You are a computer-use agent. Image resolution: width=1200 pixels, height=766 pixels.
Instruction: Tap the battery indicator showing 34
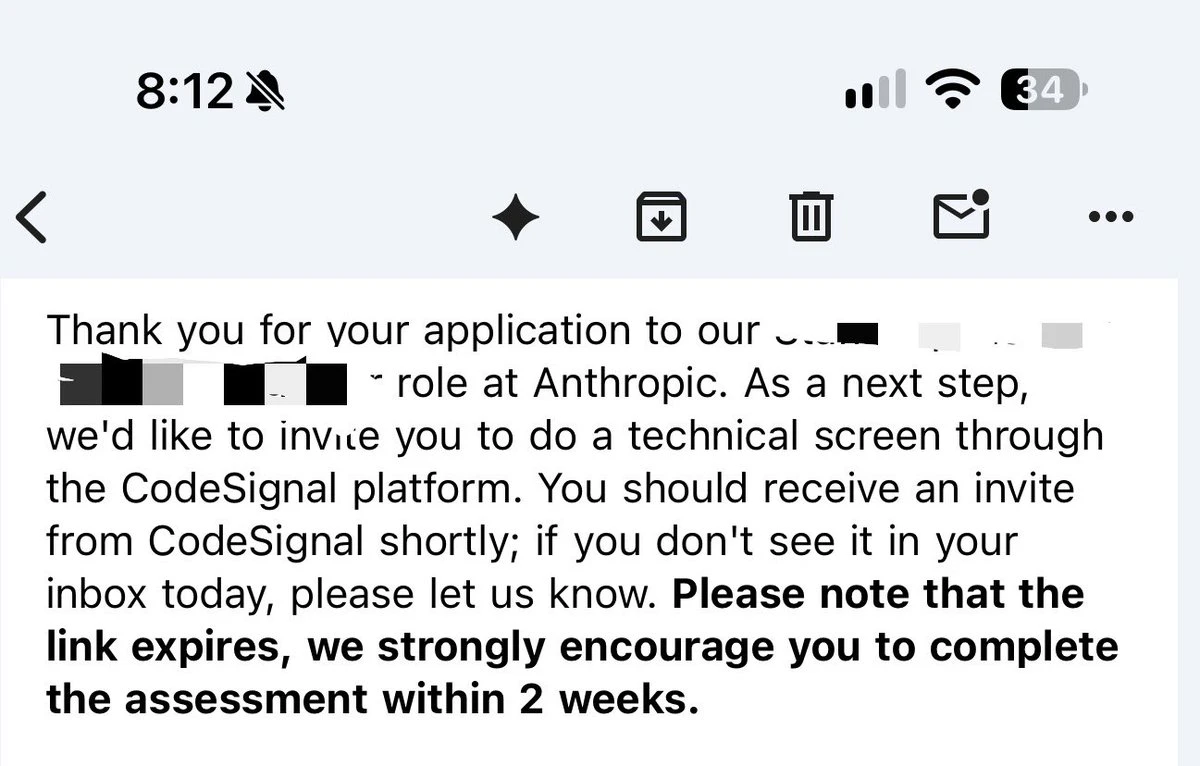coord(1043,90)
